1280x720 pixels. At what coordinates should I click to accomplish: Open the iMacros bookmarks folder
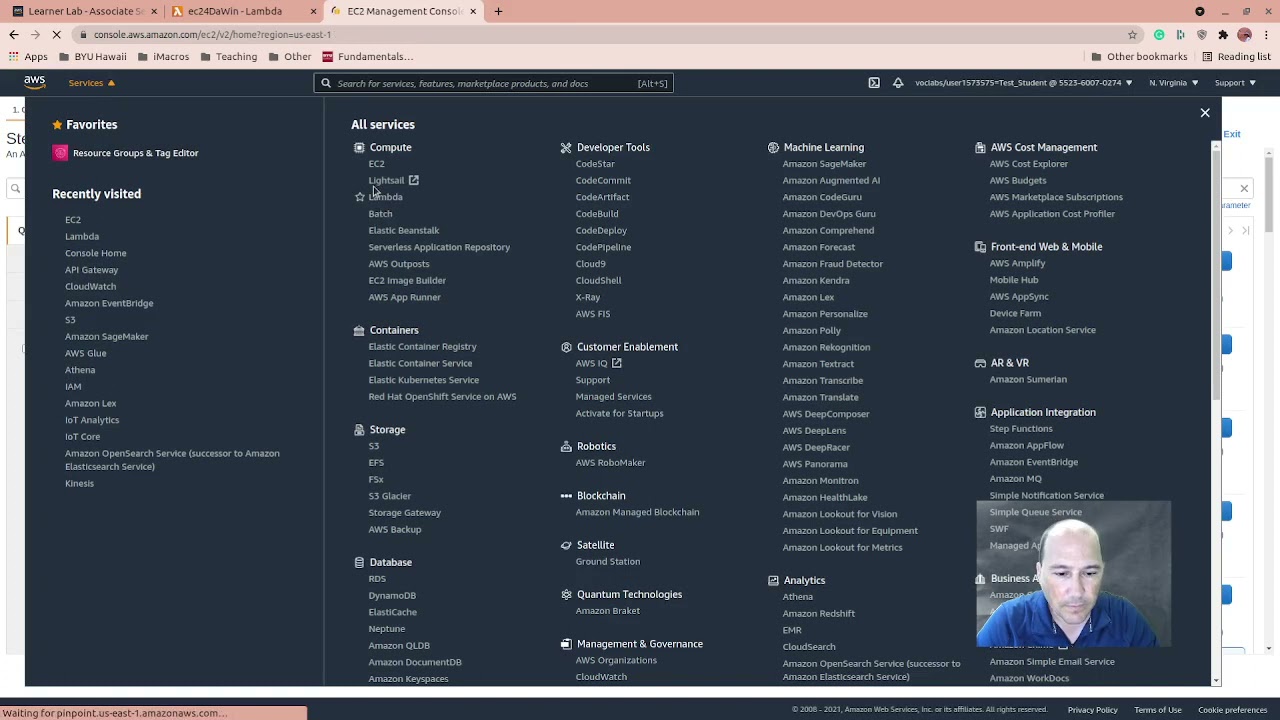click(163, 57)
